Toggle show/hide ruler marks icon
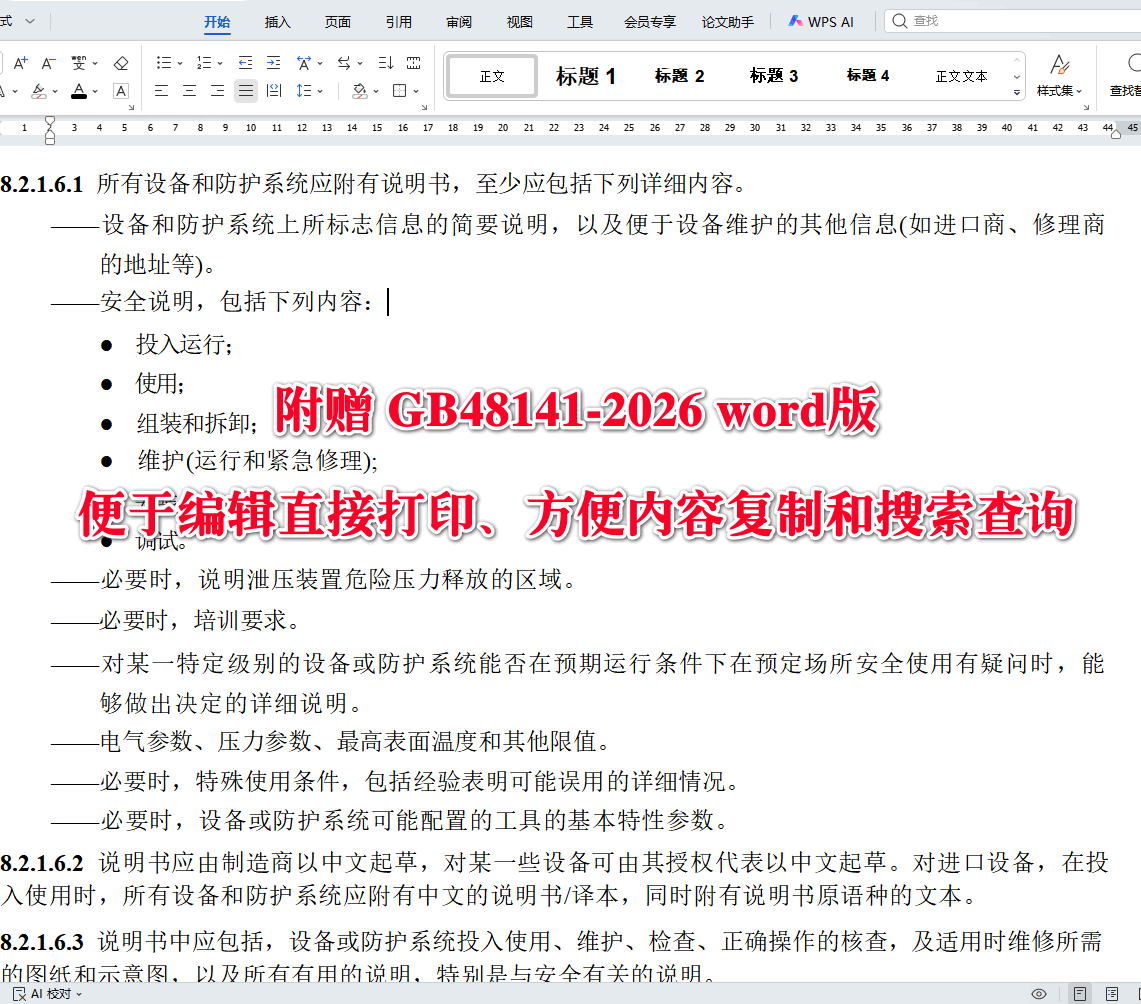This screenshot has width=1141, height=1004. 413,63
